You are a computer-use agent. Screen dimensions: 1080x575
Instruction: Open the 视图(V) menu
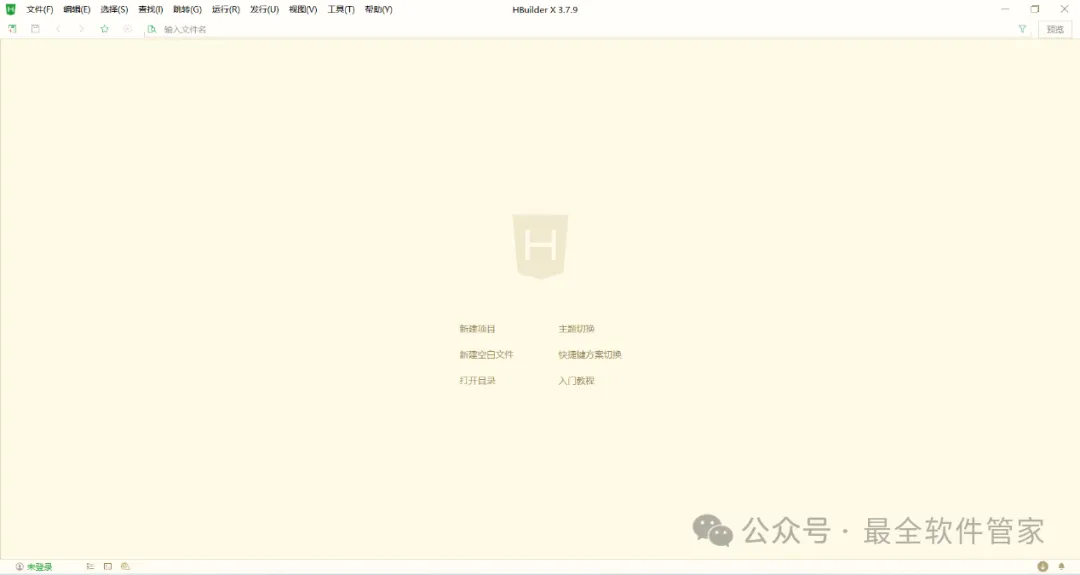pyautogui.click(x=302, y=10)
